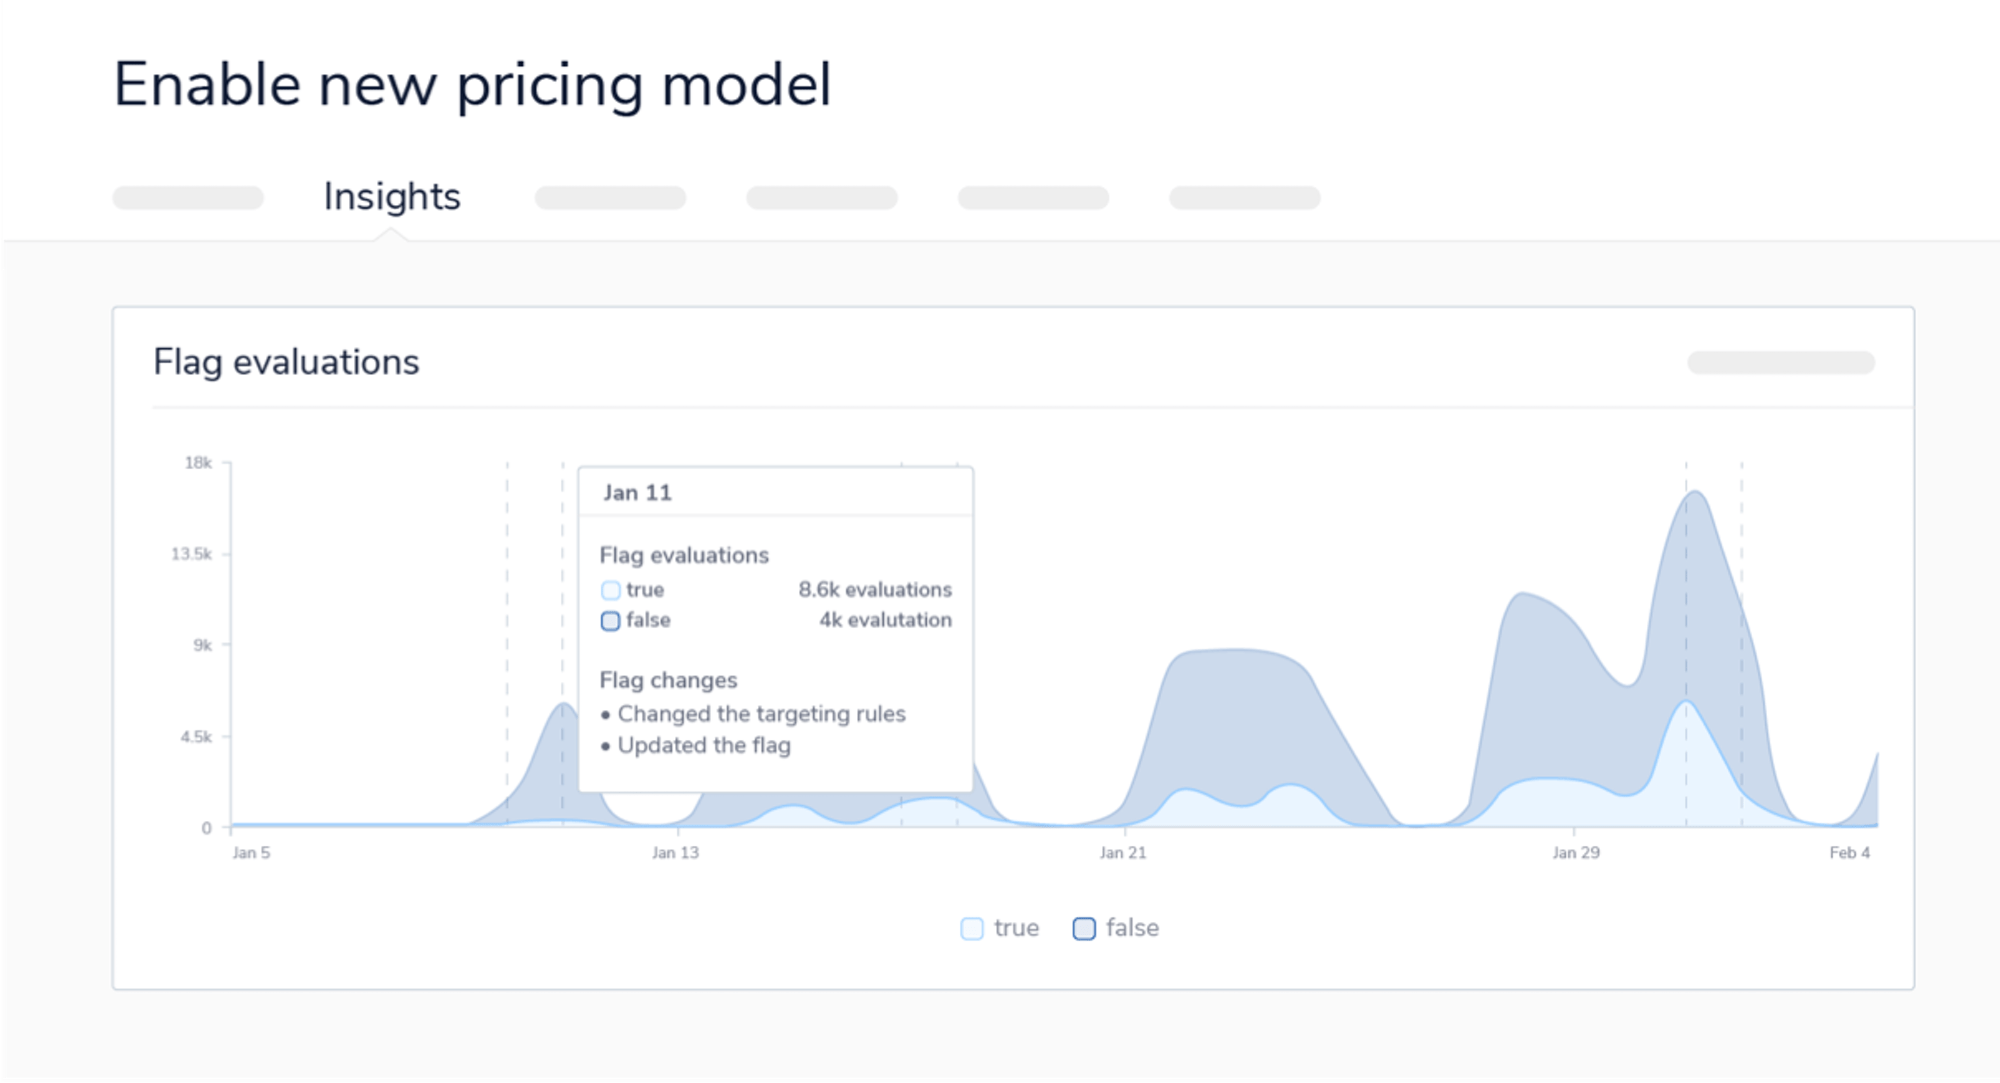This screenshot has height=1083, width=2000.
Task: Click the Jan 29 x-axis label
Action: [x=1575, y=853]
